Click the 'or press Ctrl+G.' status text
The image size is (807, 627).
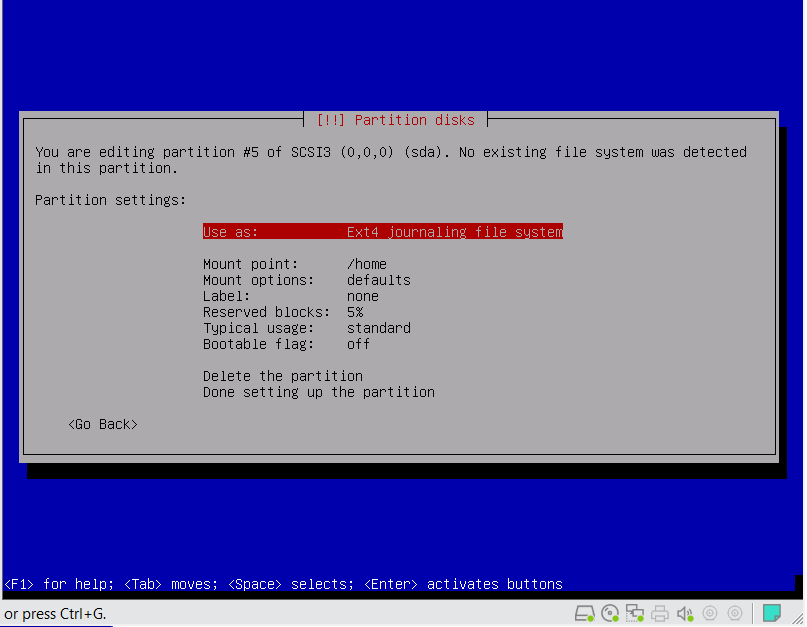click(55, 614)
